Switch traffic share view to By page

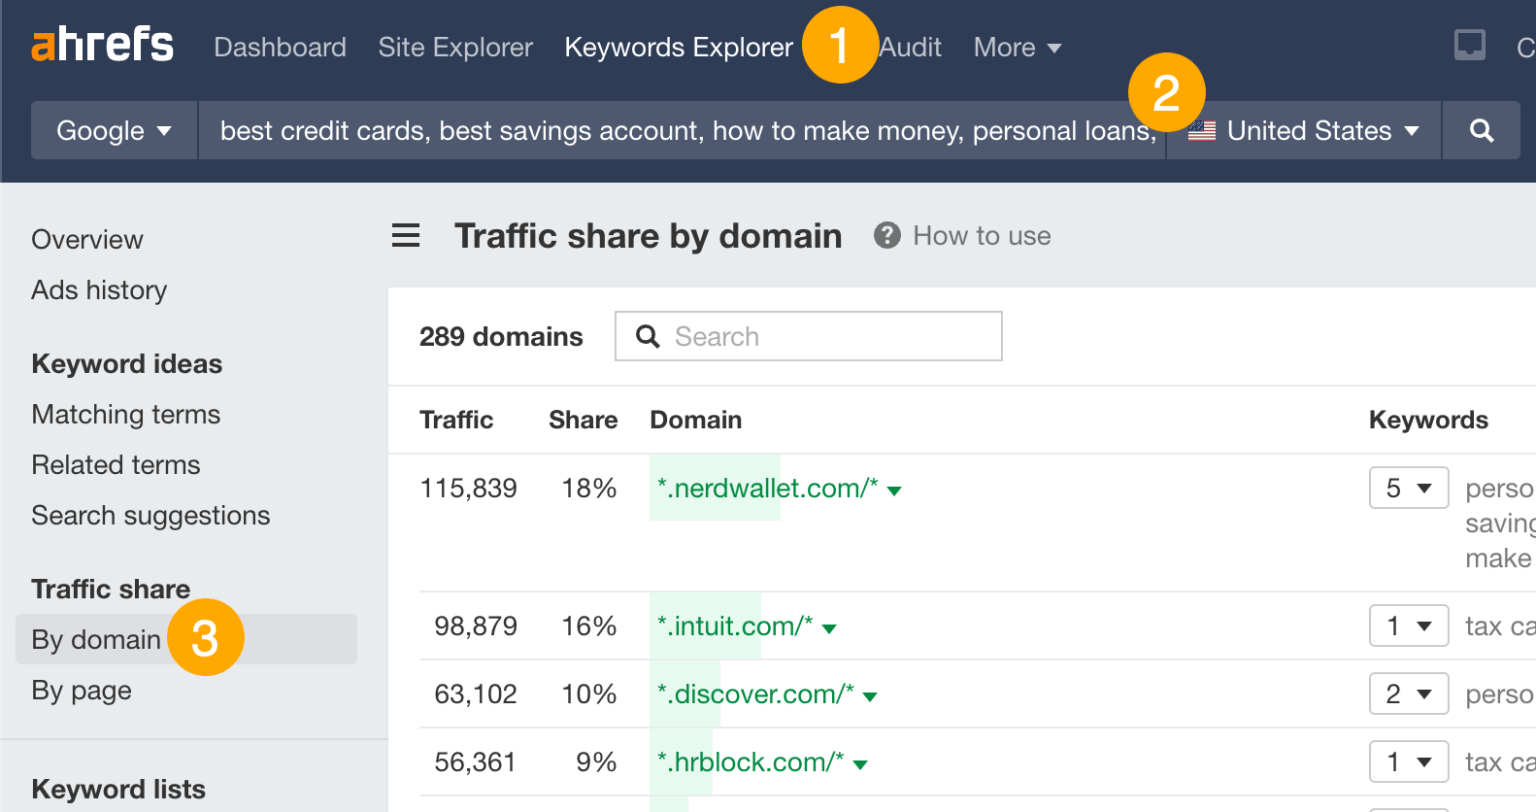pyautogui.click(x=81, y=690)
